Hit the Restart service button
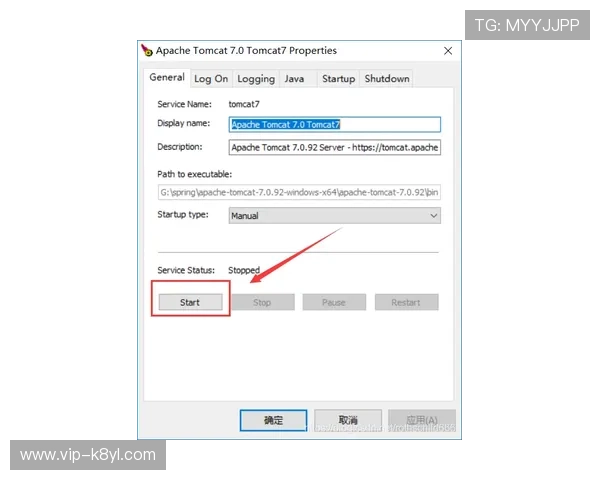The image size is (600, 480). [406, 302]
